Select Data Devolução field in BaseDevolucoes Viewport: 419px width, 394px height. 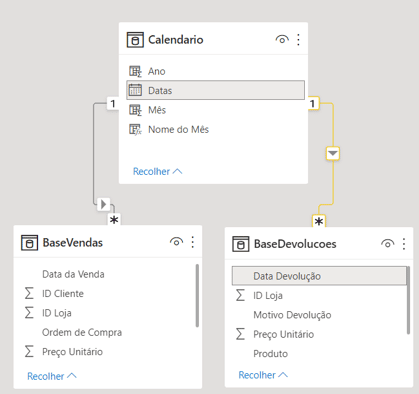319,276
